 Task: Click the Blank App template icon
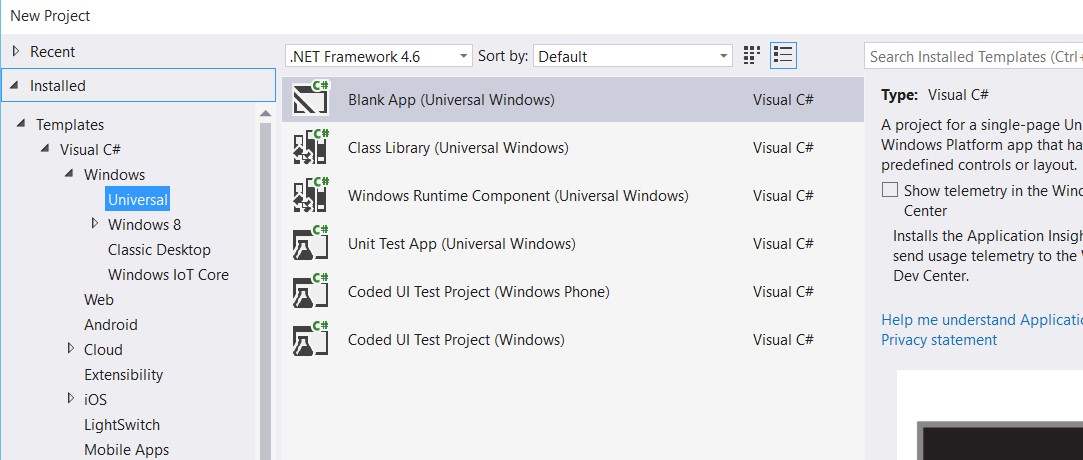[311, 98]
